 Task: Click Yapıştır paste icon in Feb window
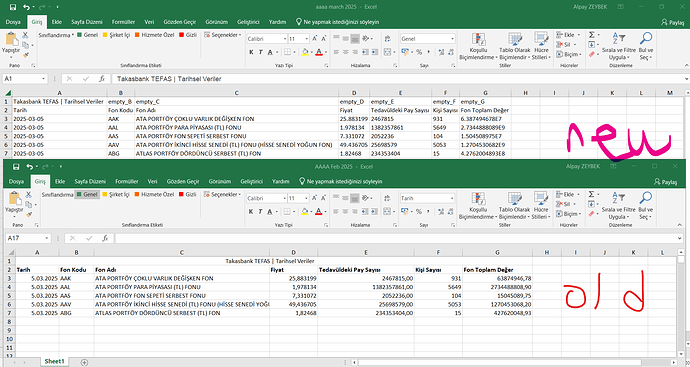[x=15, y=199]
